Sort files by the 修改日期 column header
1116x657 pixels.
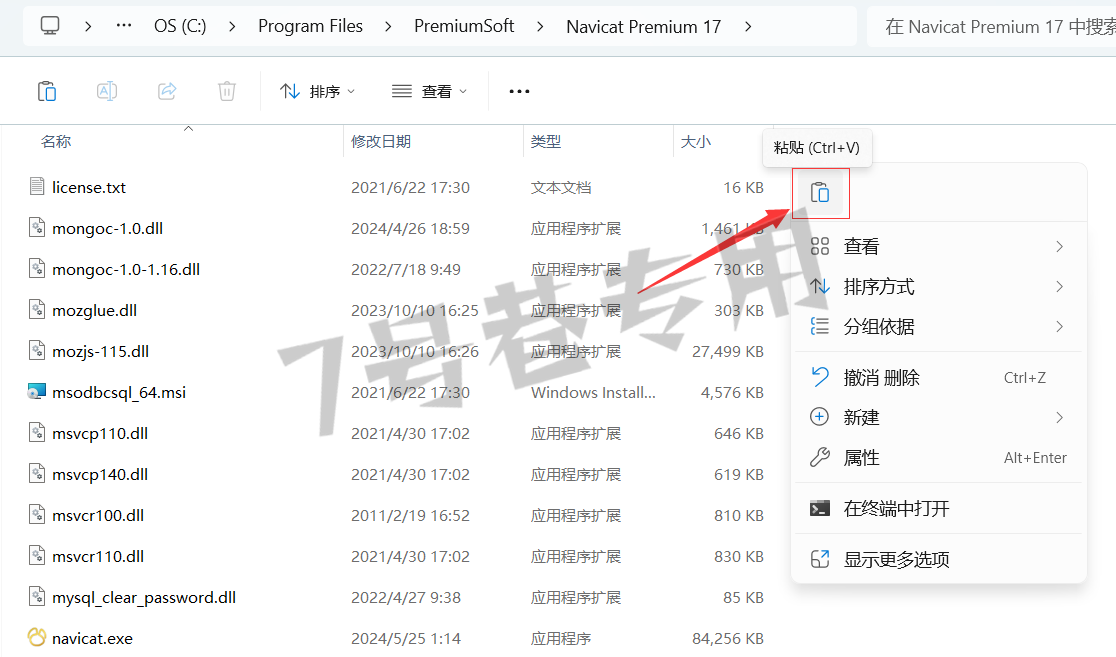coord(381,142)
